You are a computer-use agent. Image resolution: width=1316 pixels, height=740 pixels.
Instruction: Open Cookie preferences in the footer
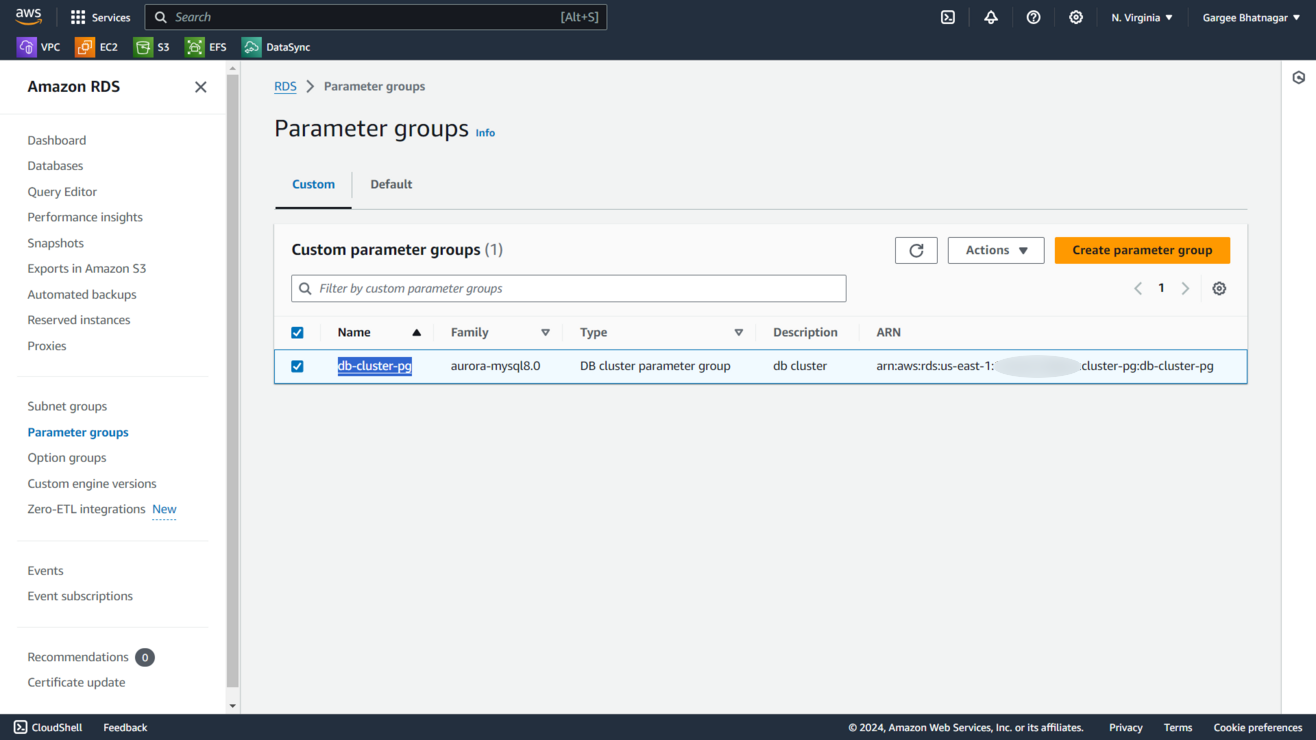click(x=1258, y=727)
